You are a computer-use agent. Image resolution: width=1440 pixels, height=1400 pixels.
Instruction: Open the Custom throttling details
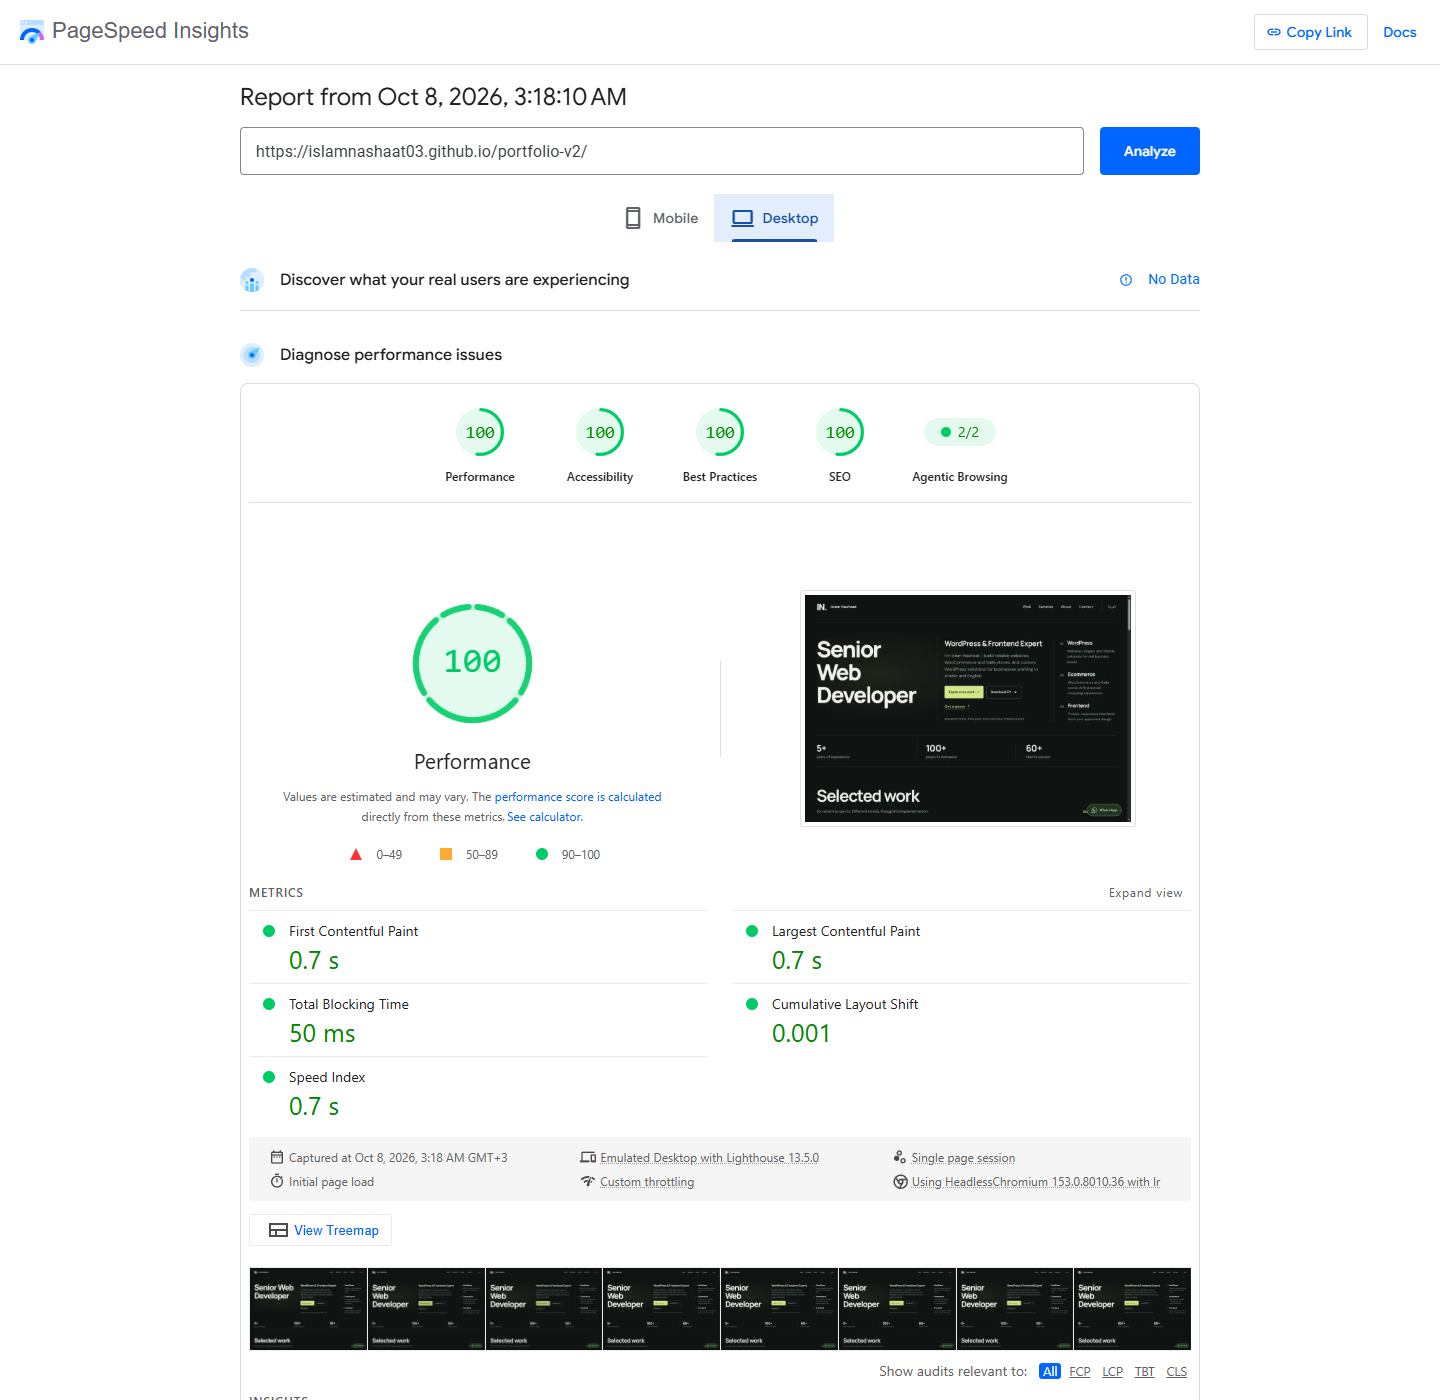[x=647, y=1182]
